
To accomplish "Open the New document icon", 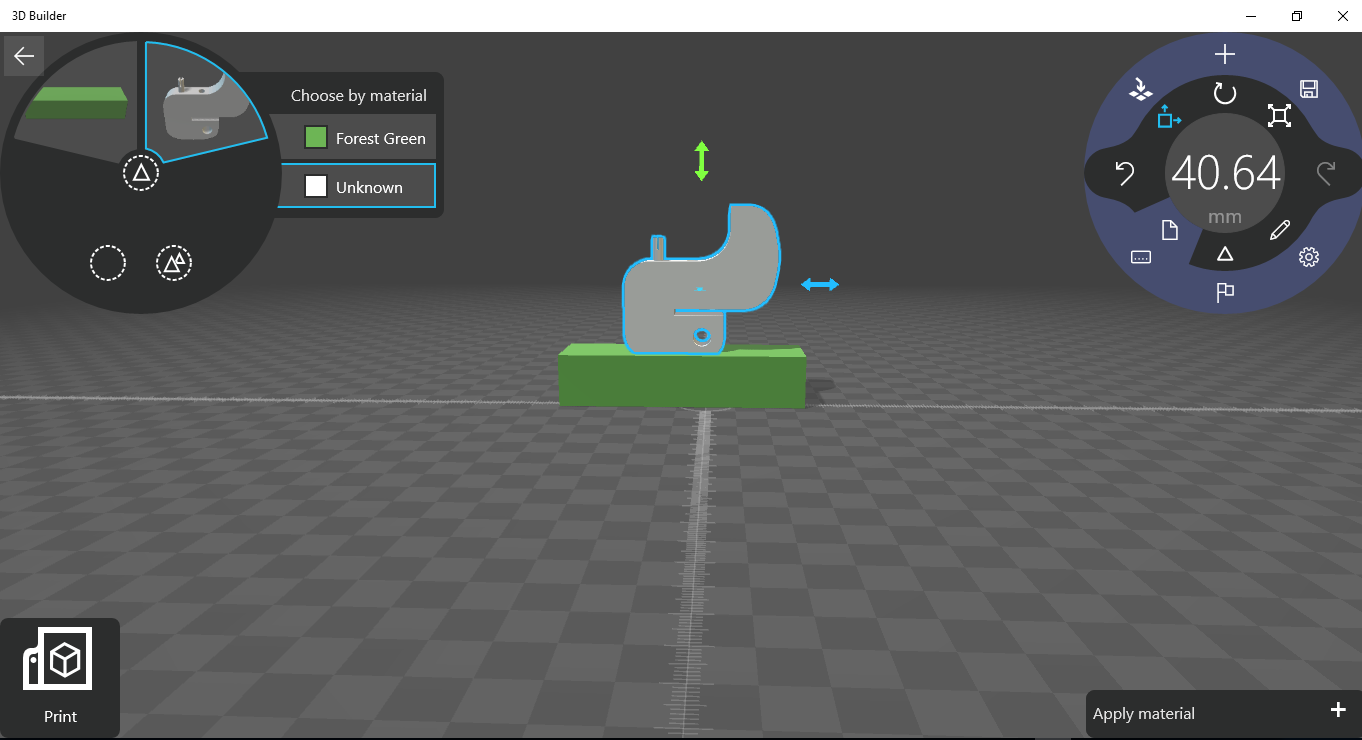I will tap(1169, 229).
